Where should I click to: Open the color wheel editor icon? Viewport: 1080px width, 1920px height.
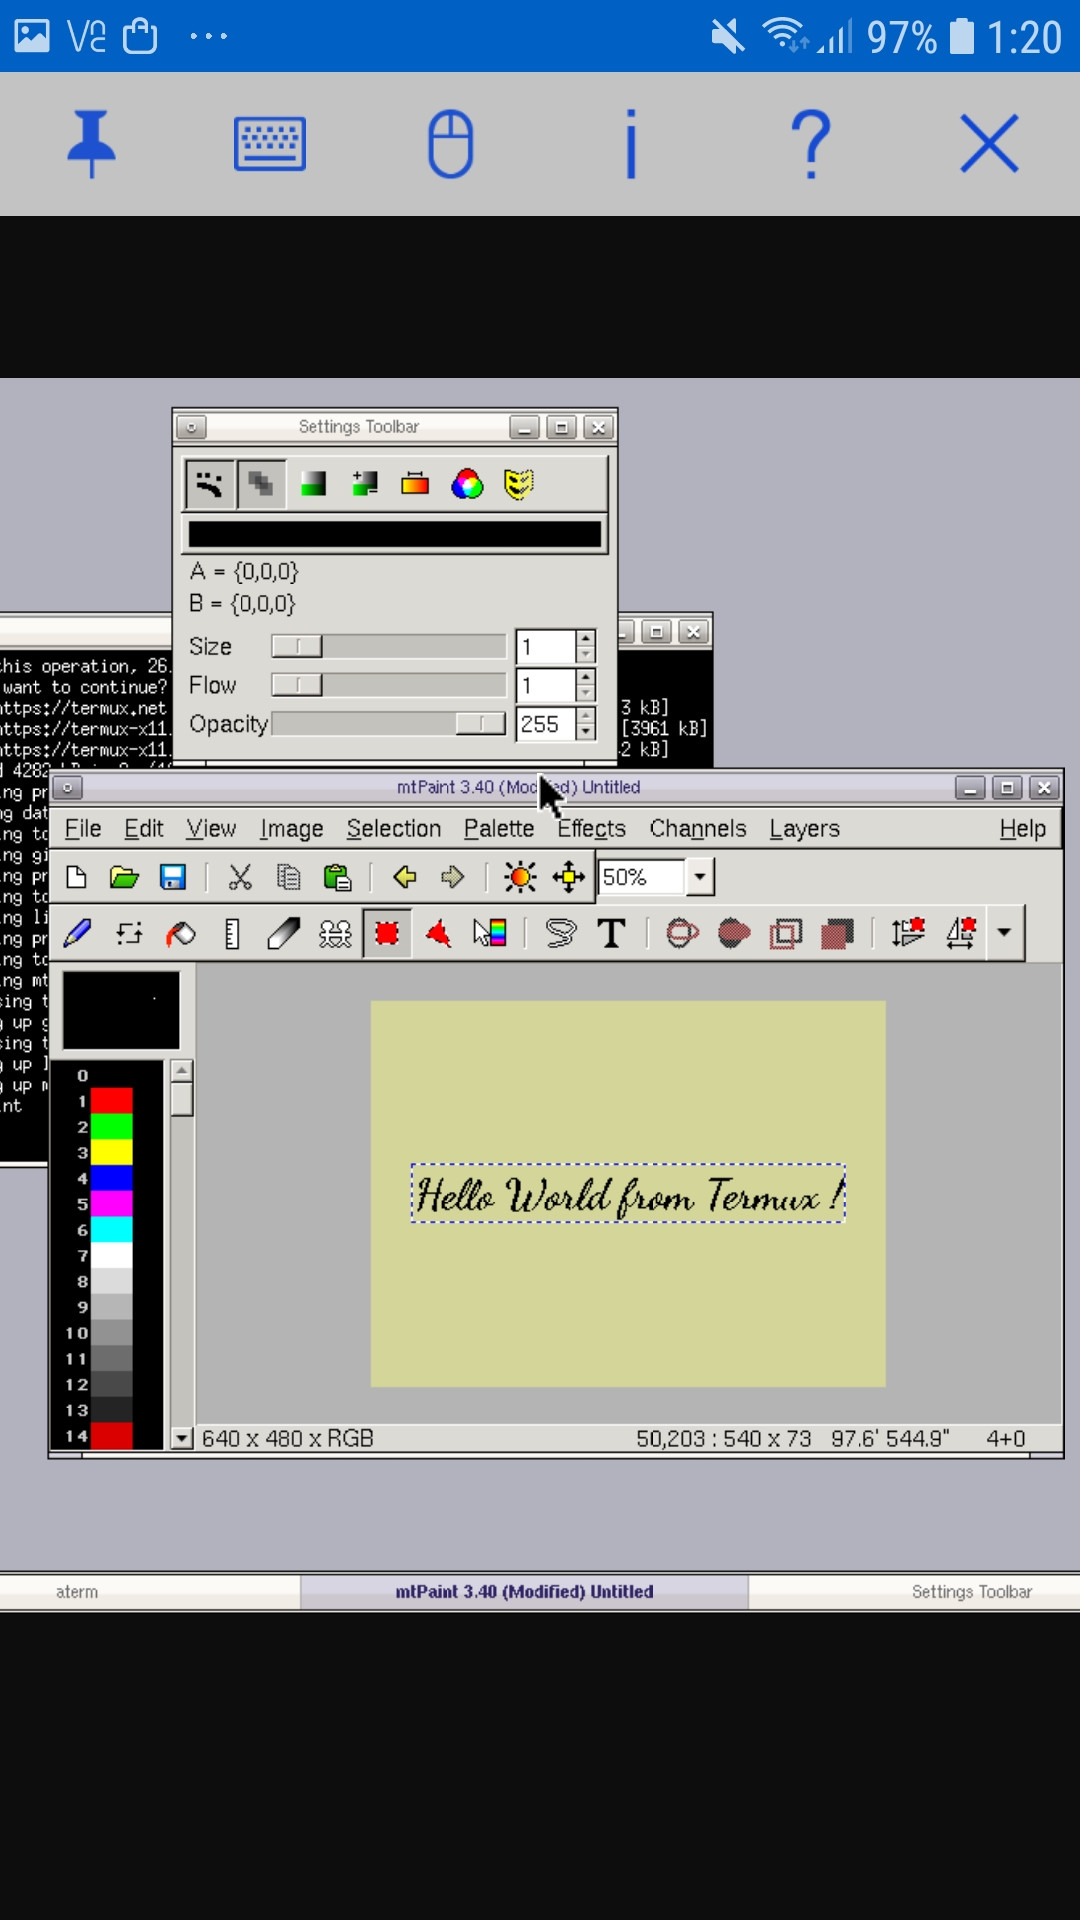pos(467,484)
